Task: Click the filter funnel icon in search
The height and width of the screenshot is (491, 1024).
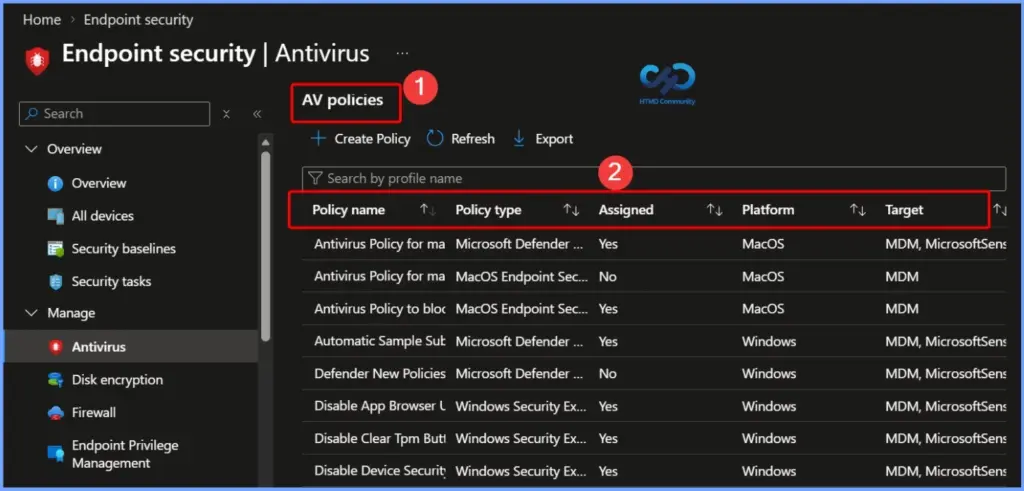Action: pyautogui.click(x=315, y=178)
